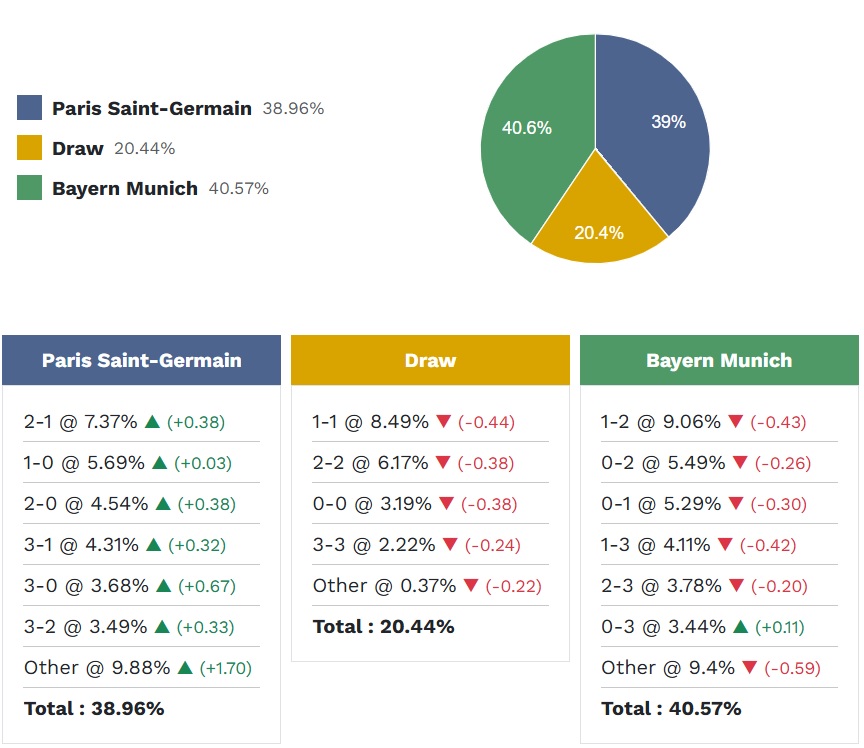864x748 pixels.
Task: Click the Paris Saint-Germain legend label
Action: point(151,108)
